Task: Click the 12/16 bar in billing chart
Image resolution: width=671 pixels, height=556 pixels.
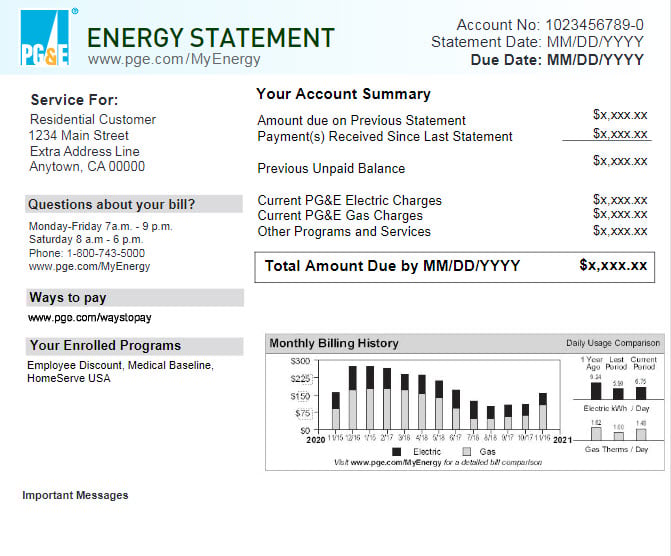Action: point(353,398)
